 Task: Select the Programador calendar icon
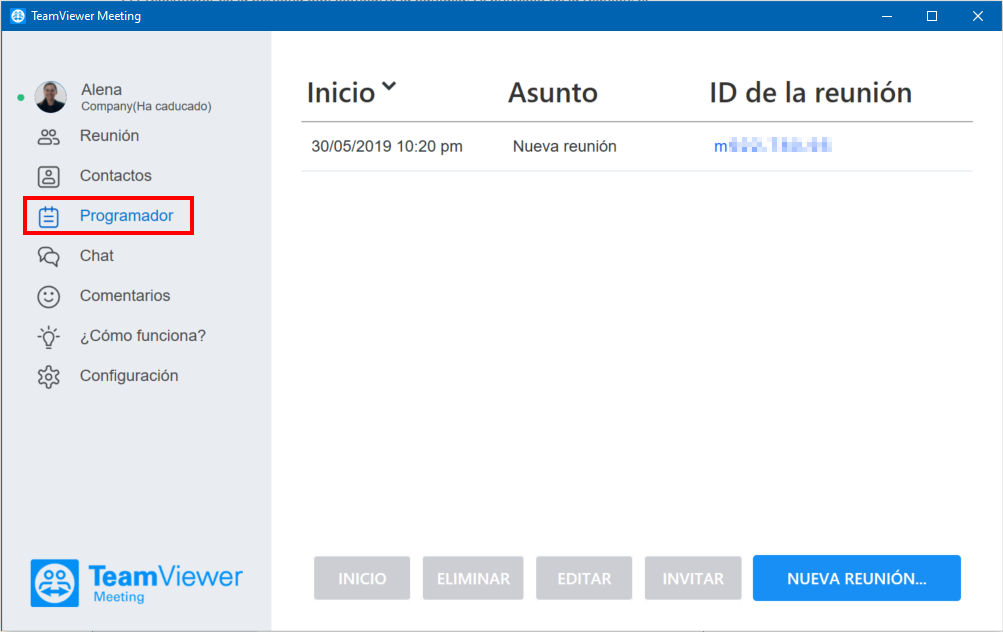[49, 217]
